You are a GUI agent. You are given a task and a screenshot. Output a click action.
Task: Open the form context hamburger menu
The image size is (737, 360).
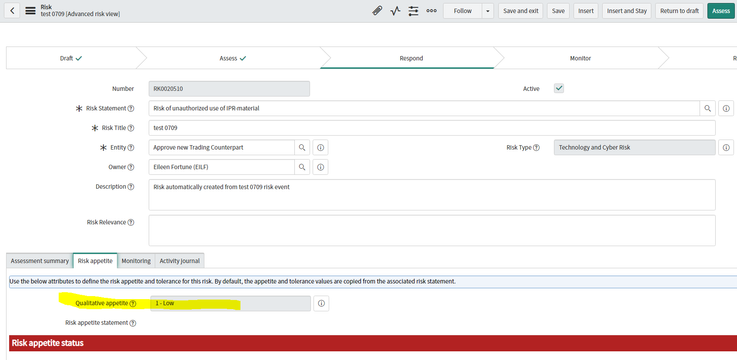coord(31,11)
